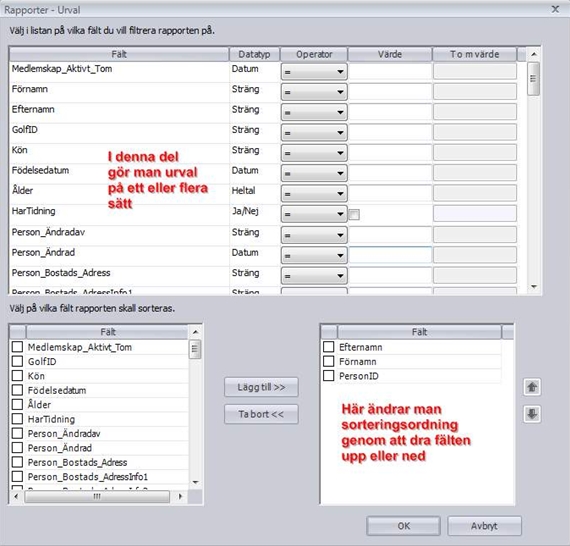570x546 pixels.
Task: Open the operator dropdown for Medlemskap_Aktivt_Tom
Action: pos(314,72)
